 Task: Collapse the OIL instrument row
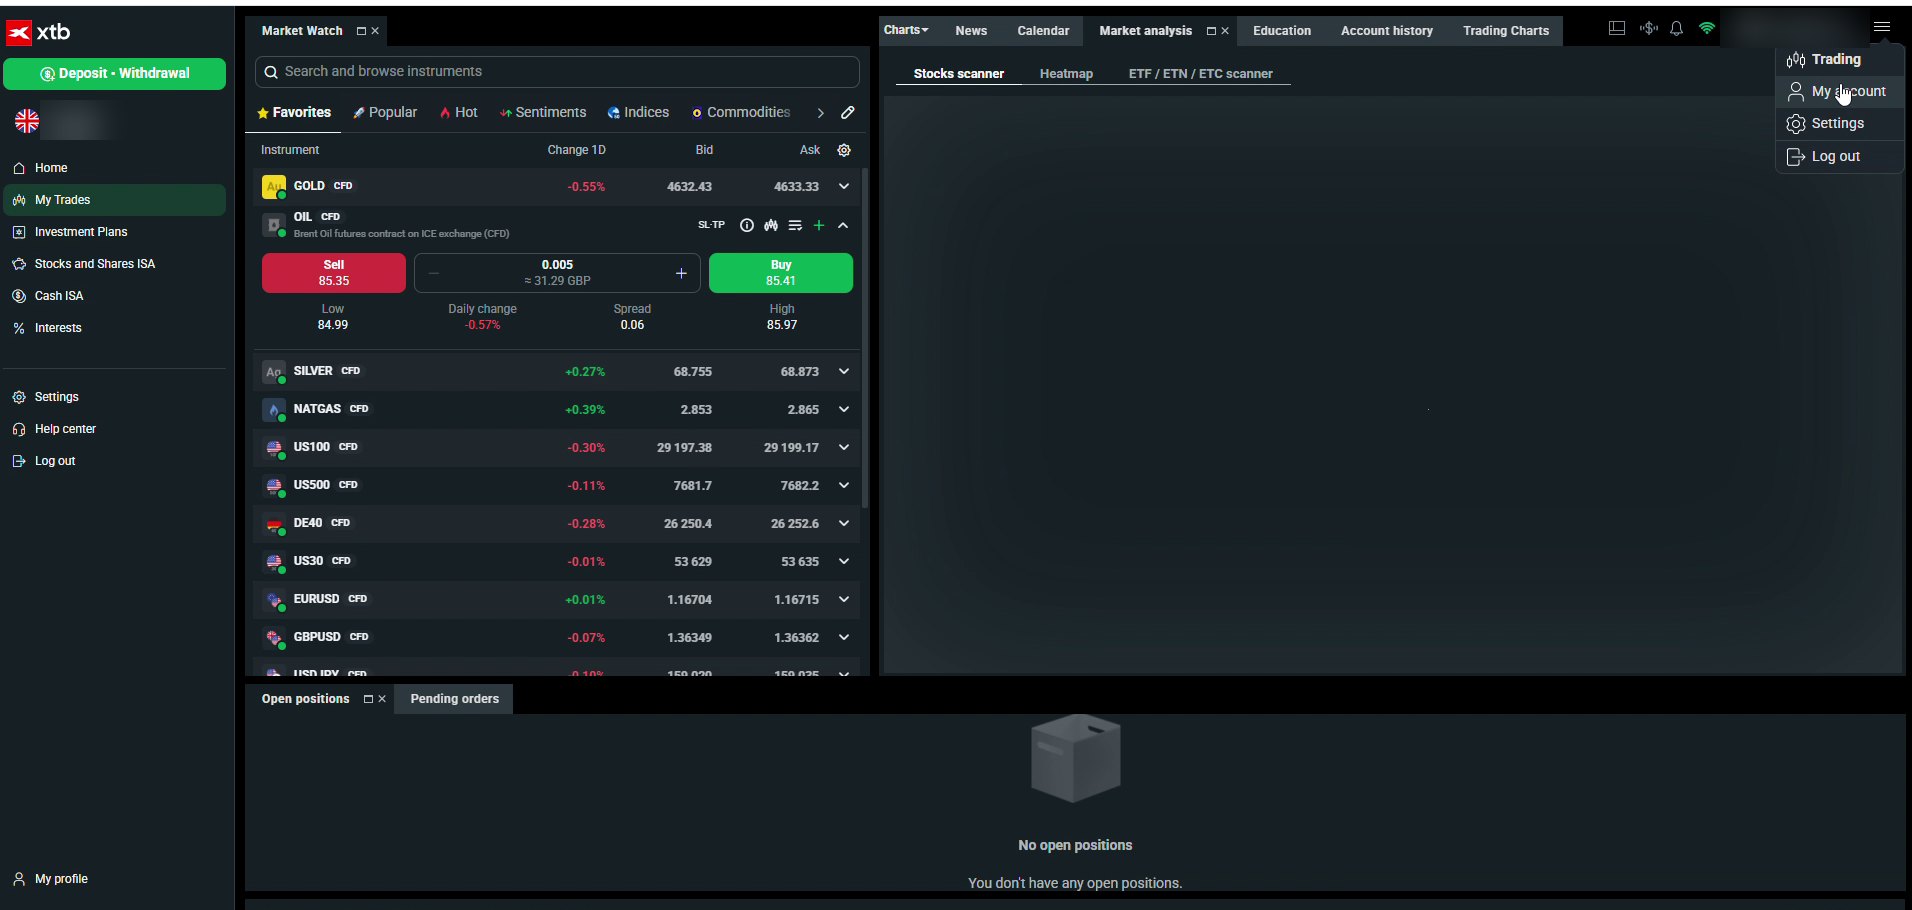(x=843, y=226)
